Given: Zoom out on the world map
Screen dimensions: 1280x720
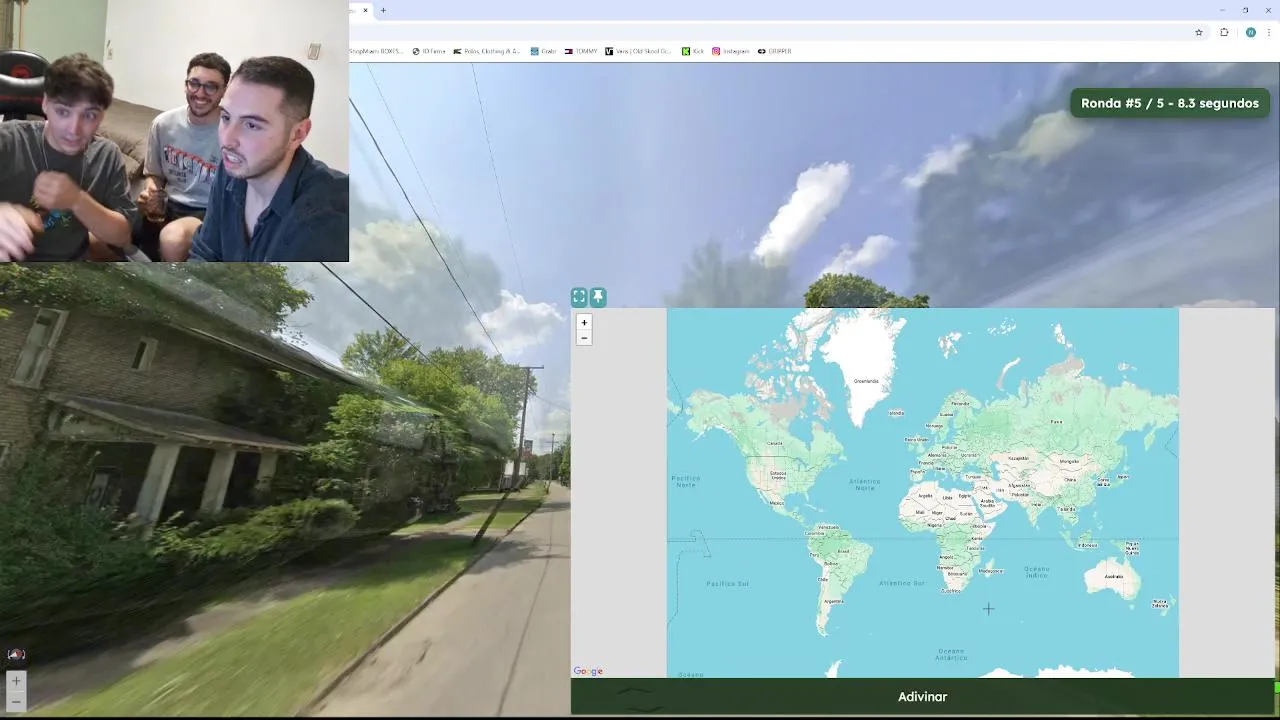Looking at the screenshot, I should pyautogui.click(x=584, y=338).
